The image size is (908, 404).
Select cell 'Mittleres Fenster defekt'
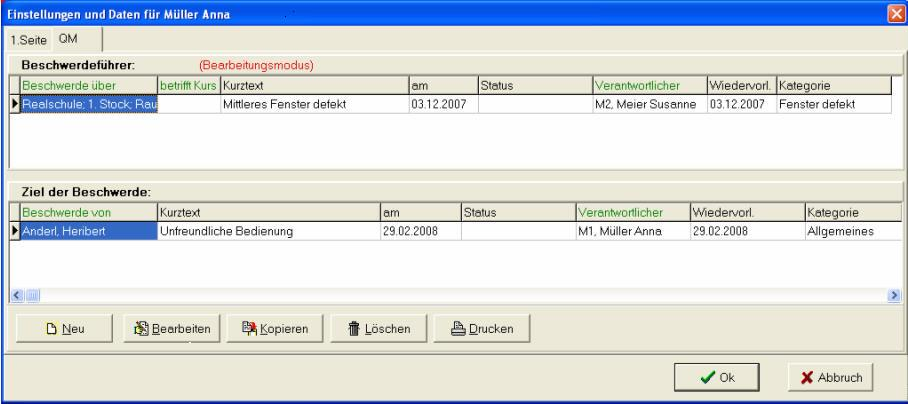[315, 104]
